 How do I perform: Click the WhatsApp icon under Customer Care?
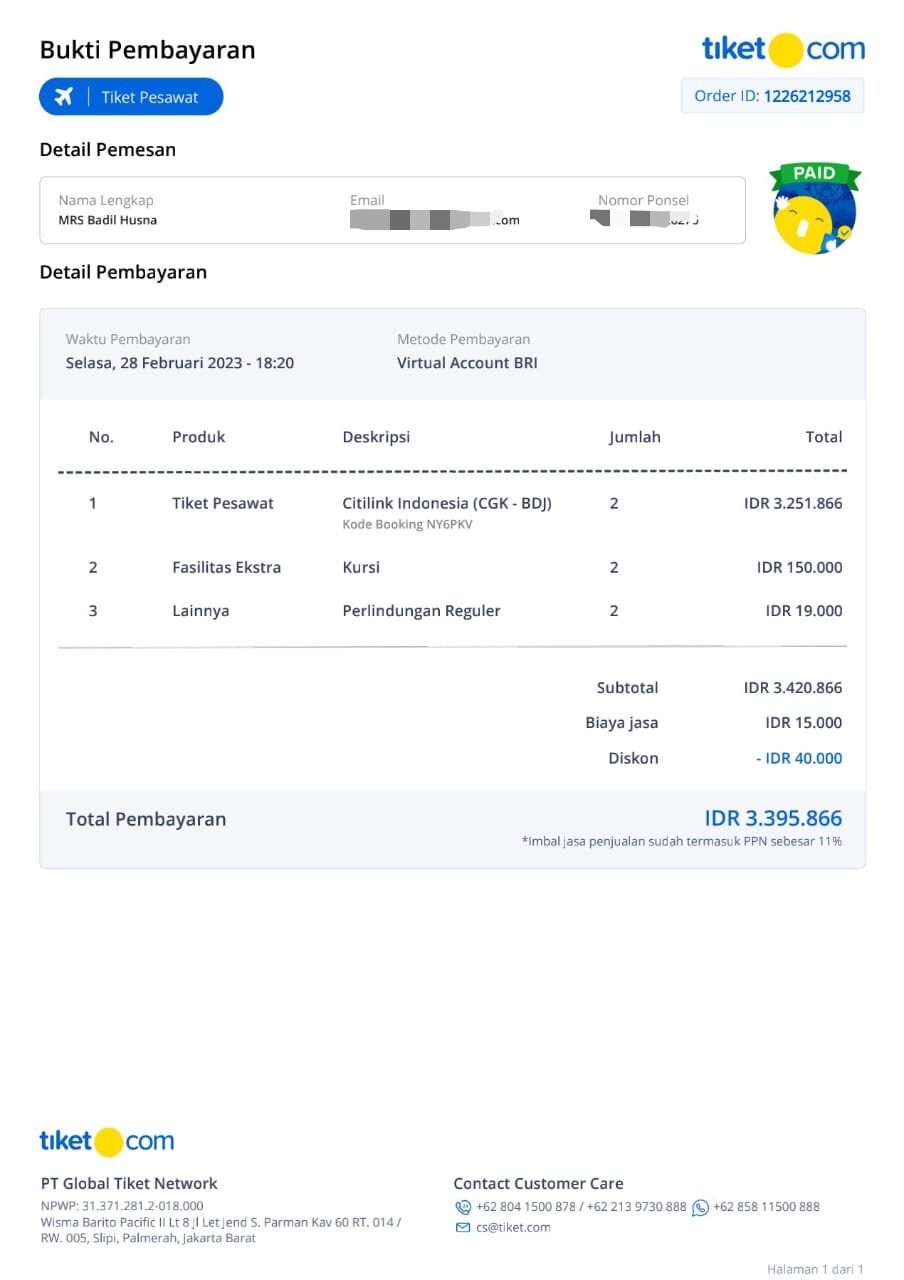pos(700,1207)
